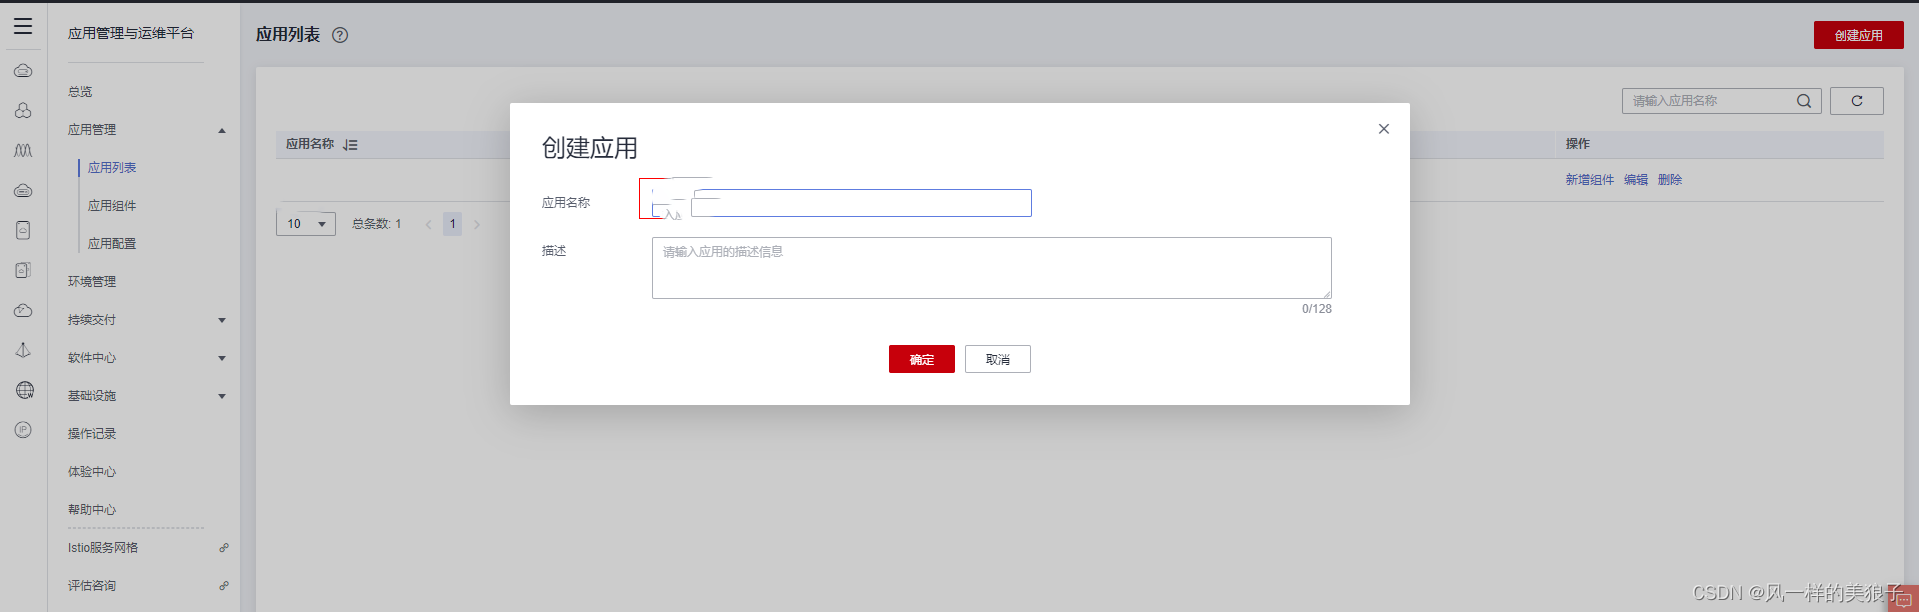Click the help question mark beside 应用列表
The height and width of the screenshot is (612, 1919).
[340, 35]
